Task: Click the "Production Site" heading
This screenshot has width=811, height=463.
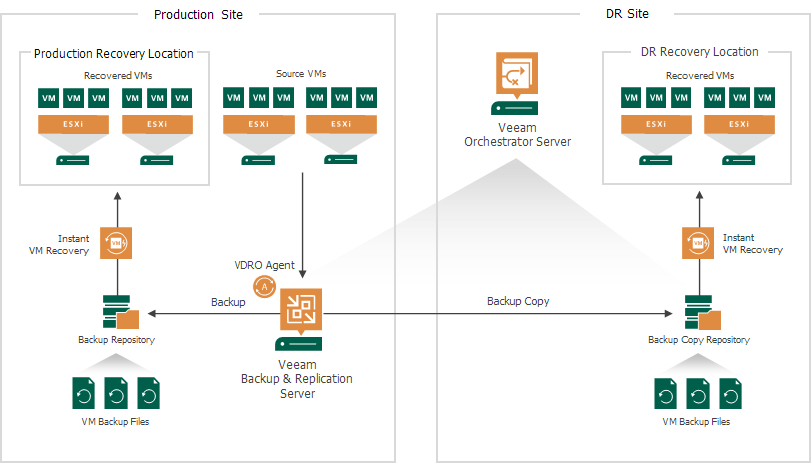Action: coord(198,14)
